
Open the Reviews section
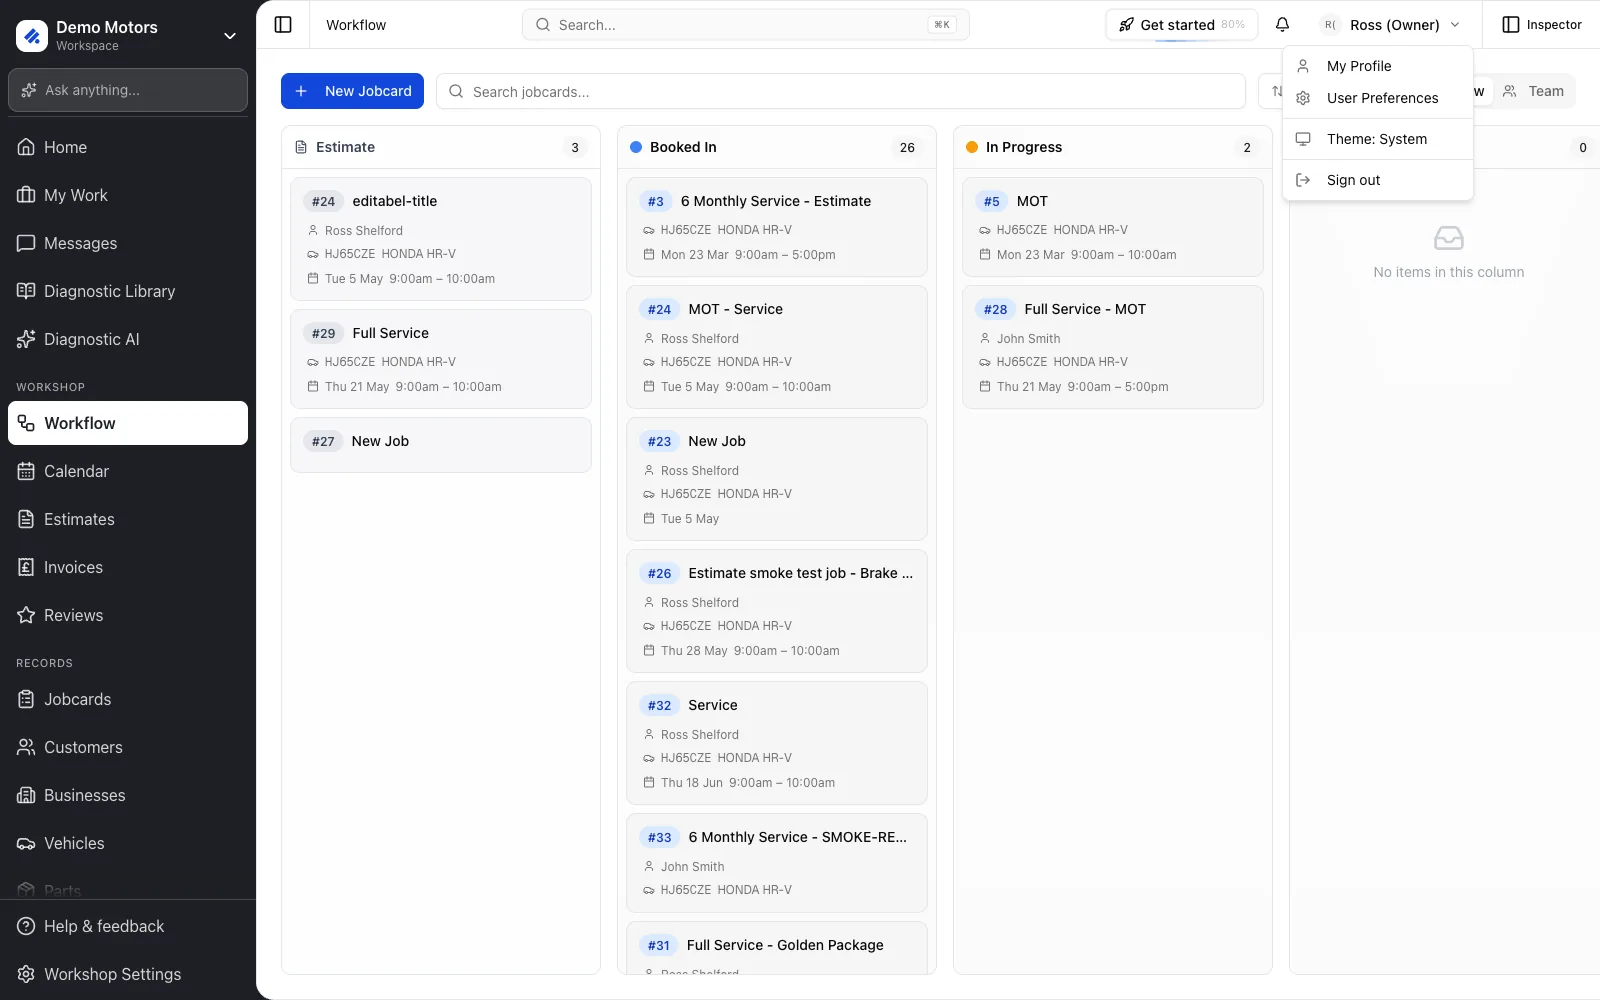[128, 615]
